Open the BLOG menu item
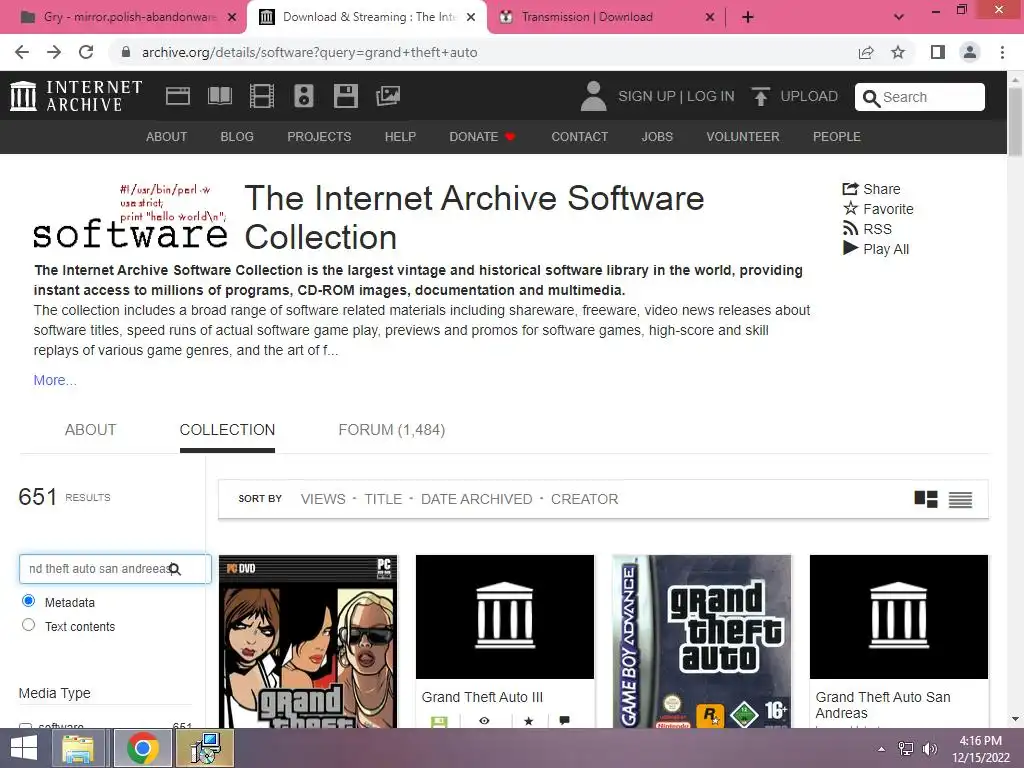 coord(237,136)
